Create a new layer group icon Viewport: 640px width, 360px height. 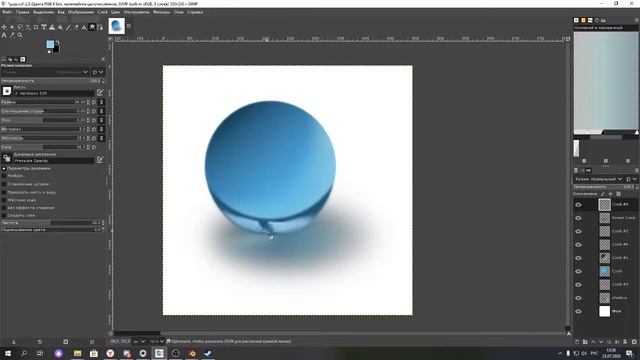pos(585,342)
